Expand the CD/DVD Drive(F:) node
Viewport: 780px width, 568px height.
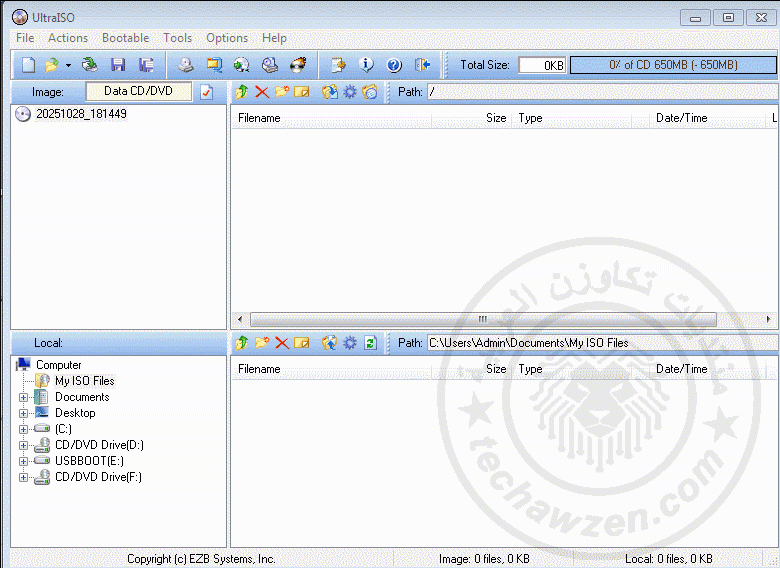pyautogui.click(x=23, y=477)
